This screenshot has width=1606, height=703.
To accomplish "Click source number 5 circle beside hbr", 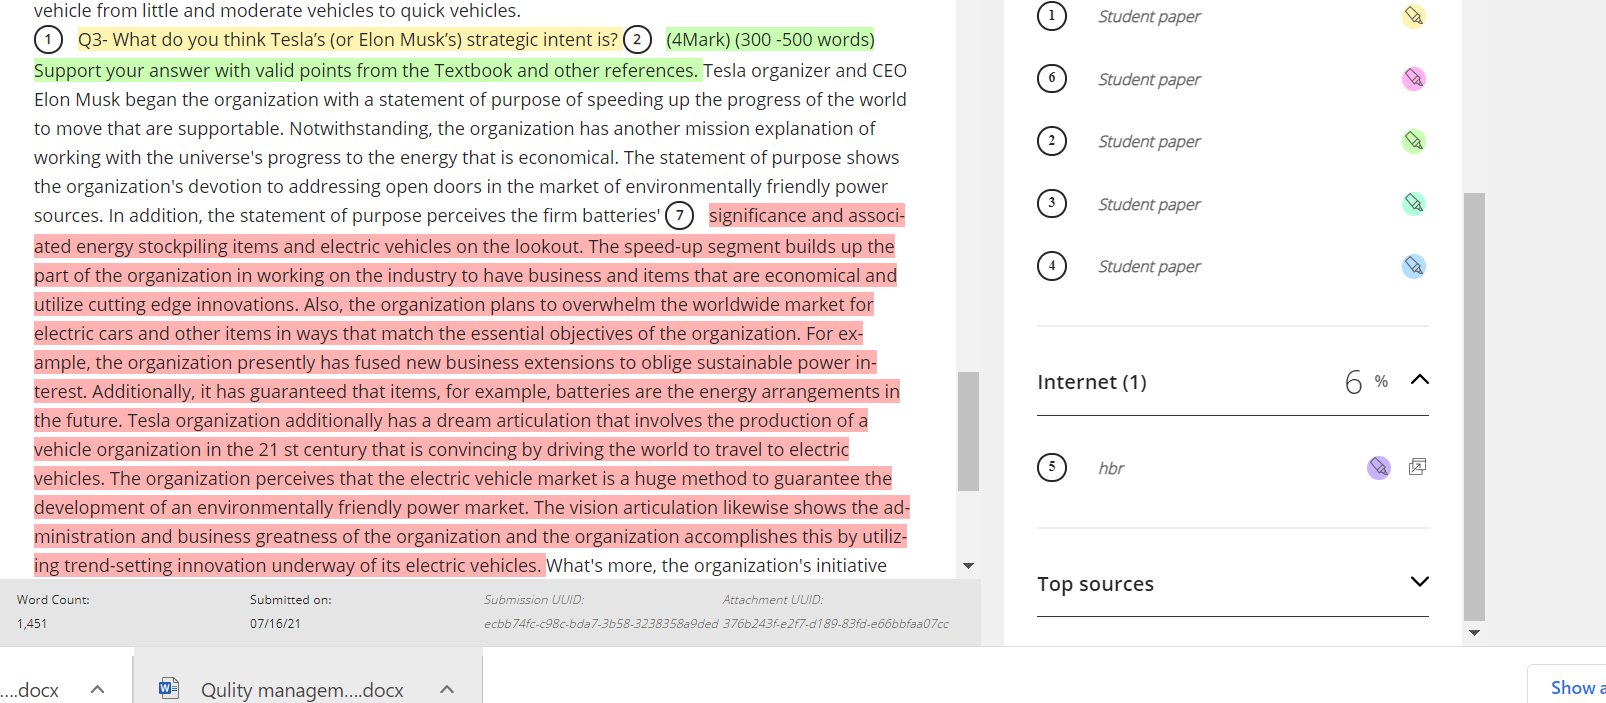I will click(1051, 467).
